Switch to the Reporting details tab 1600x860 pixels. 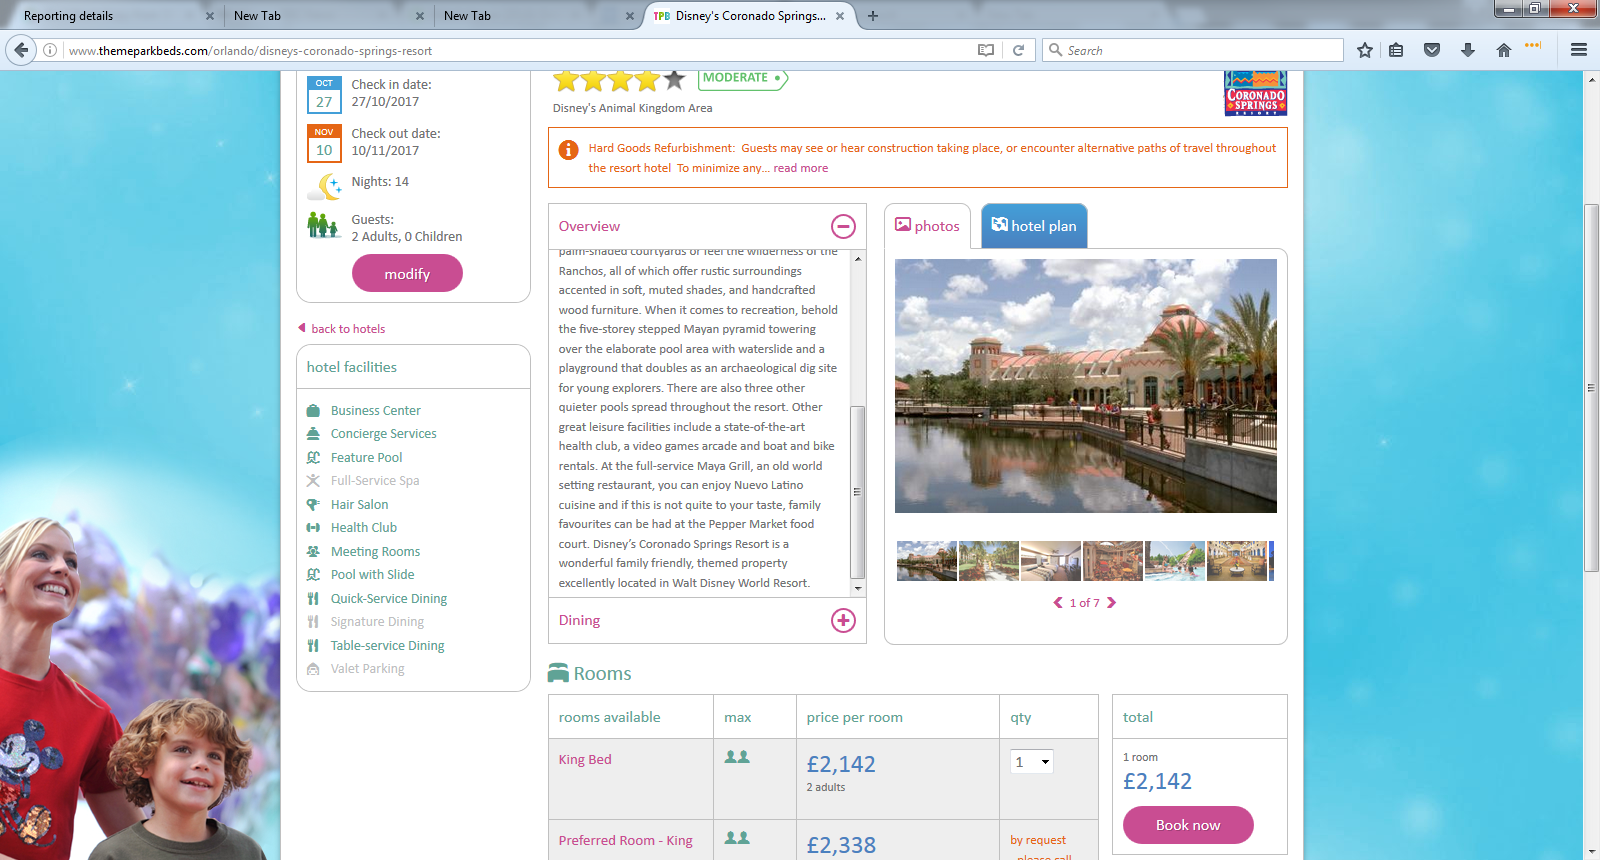click(110, 16)
